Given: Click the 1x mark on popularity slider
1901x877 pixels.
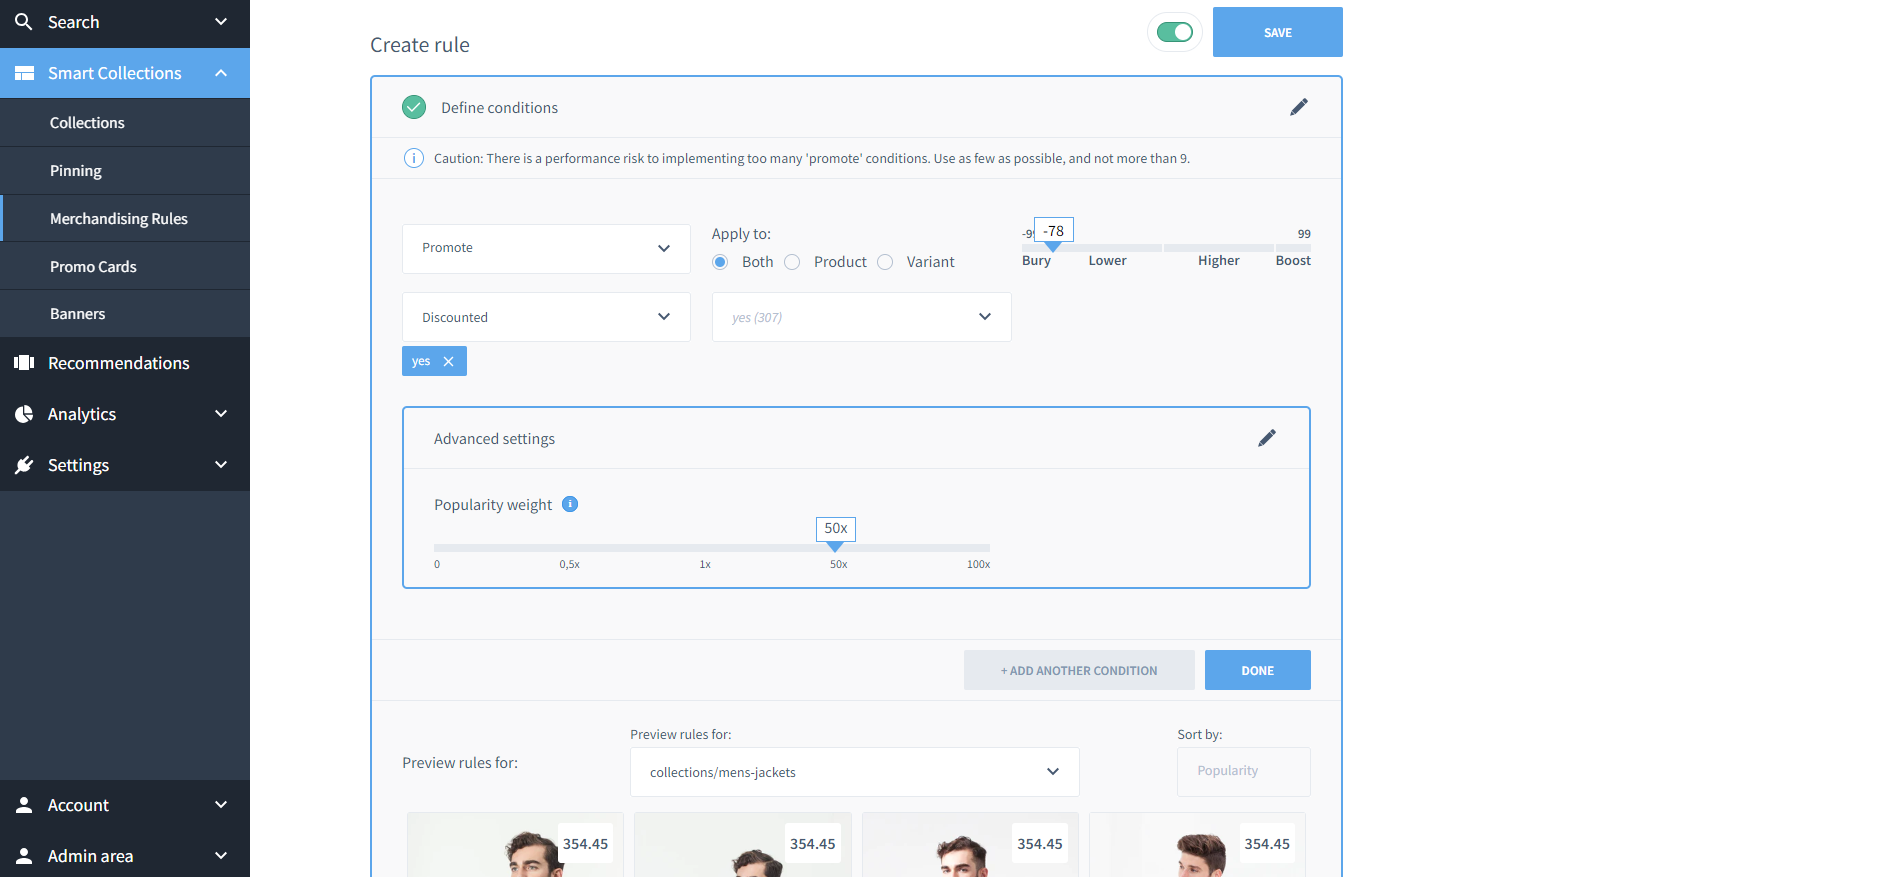Looking at the screenshot, I should [x=705, y=564].
